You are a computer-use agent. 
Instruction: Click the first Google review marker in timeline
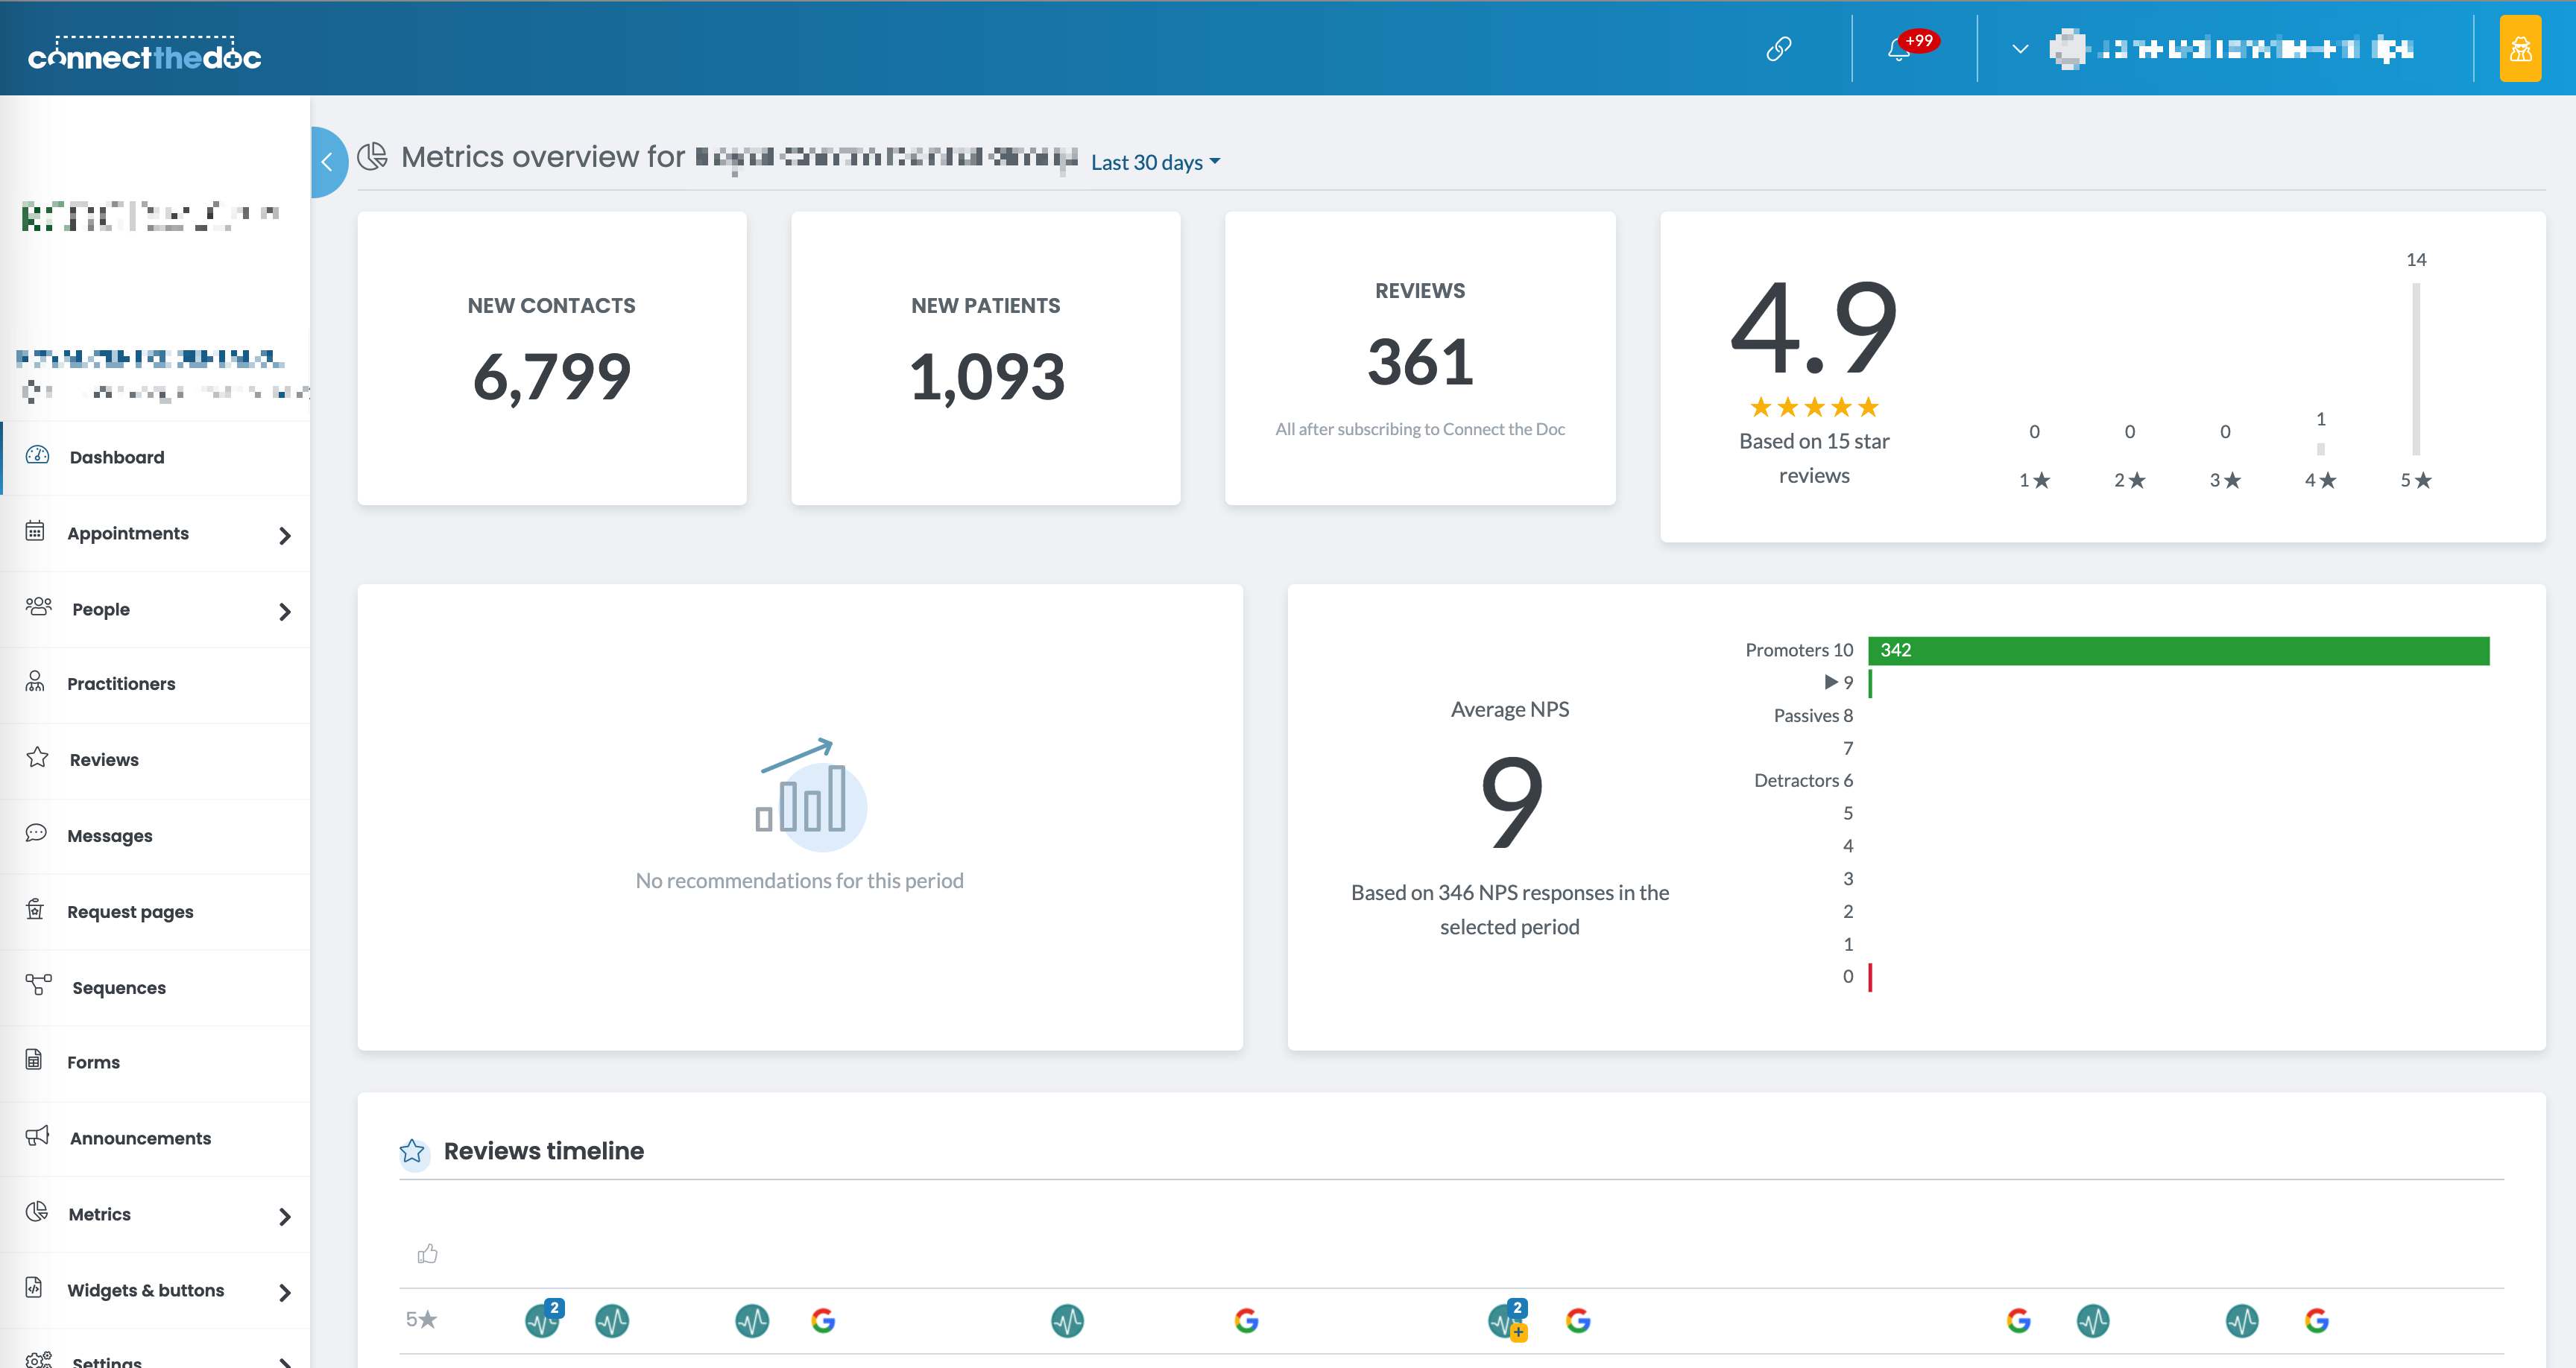pos(823,1321)
